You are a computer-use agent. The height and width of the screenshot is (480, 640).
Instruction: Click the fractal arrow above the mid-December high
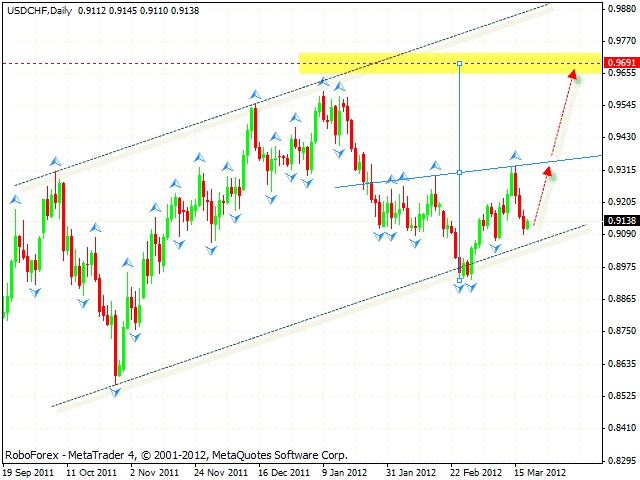tap(253, 95)
